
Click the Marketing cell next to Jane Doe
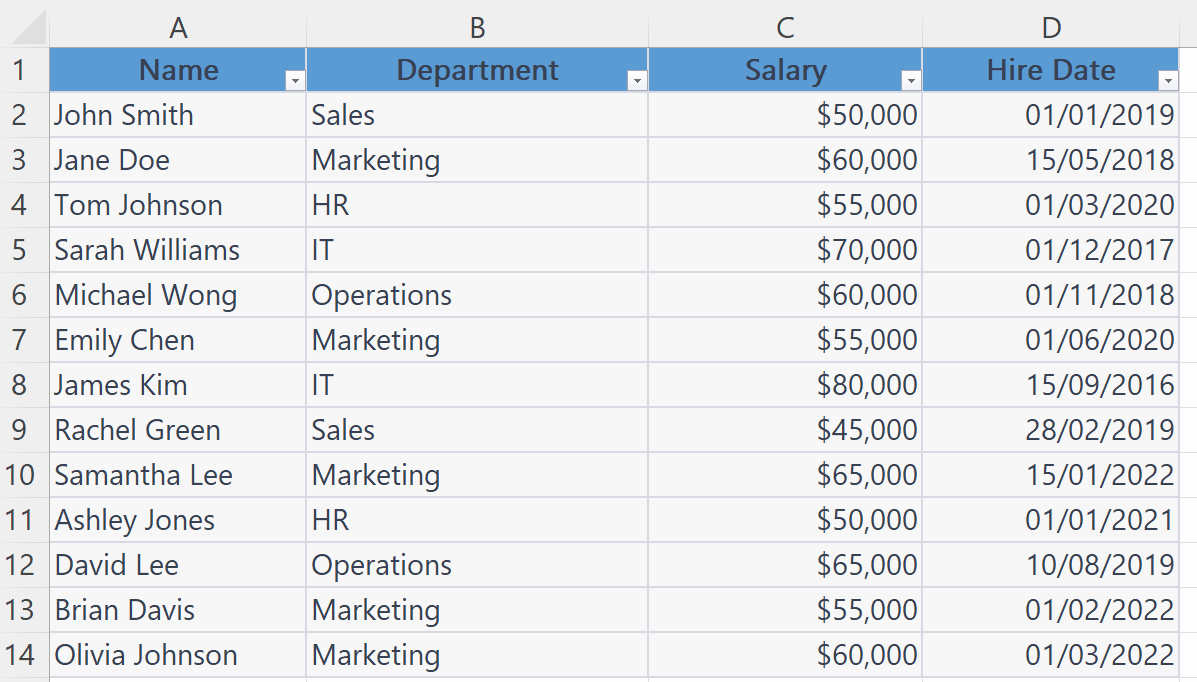click(477, 160)
